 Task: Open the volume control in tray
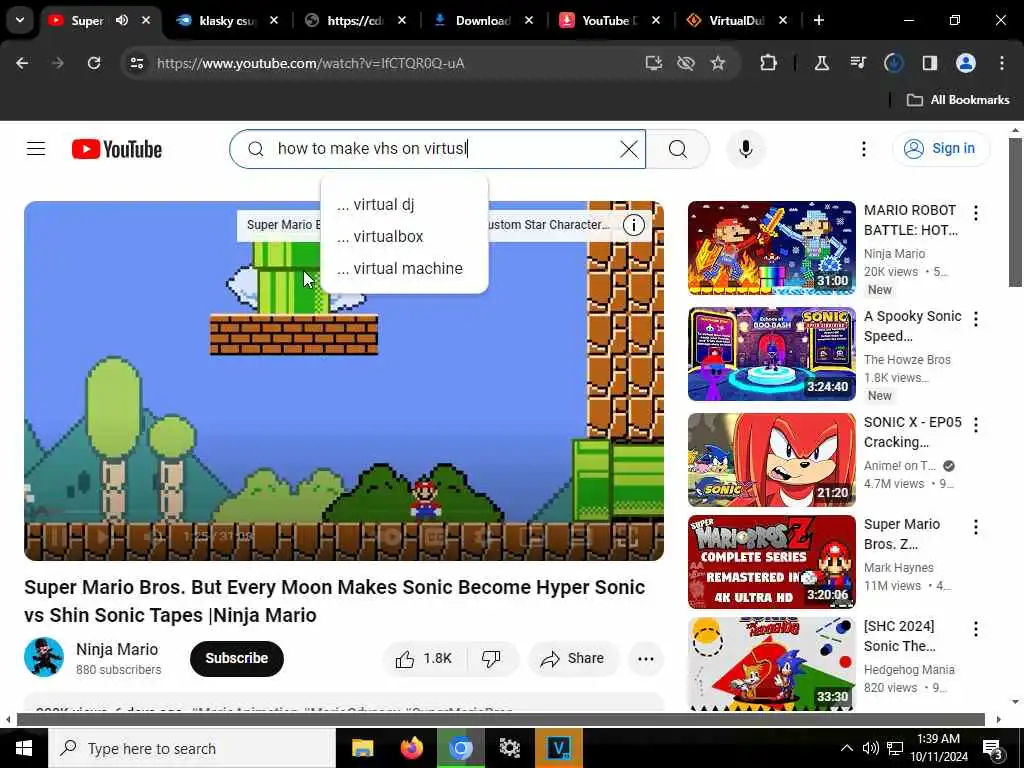[x=871, y=748]
